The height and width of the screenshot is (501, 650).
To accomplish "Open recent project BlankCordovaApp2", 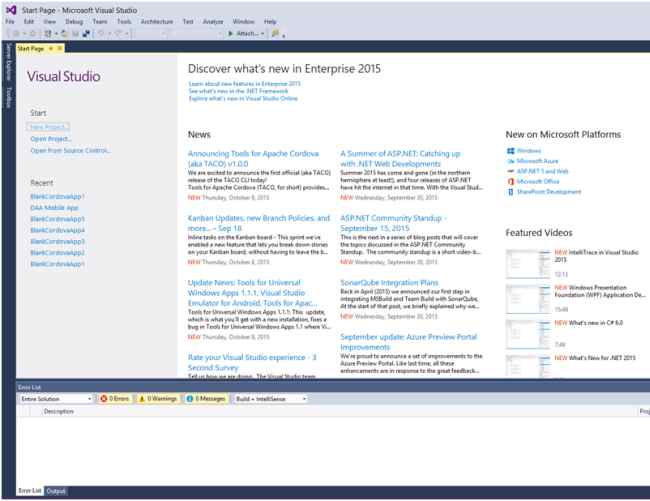I will (57, 252).
